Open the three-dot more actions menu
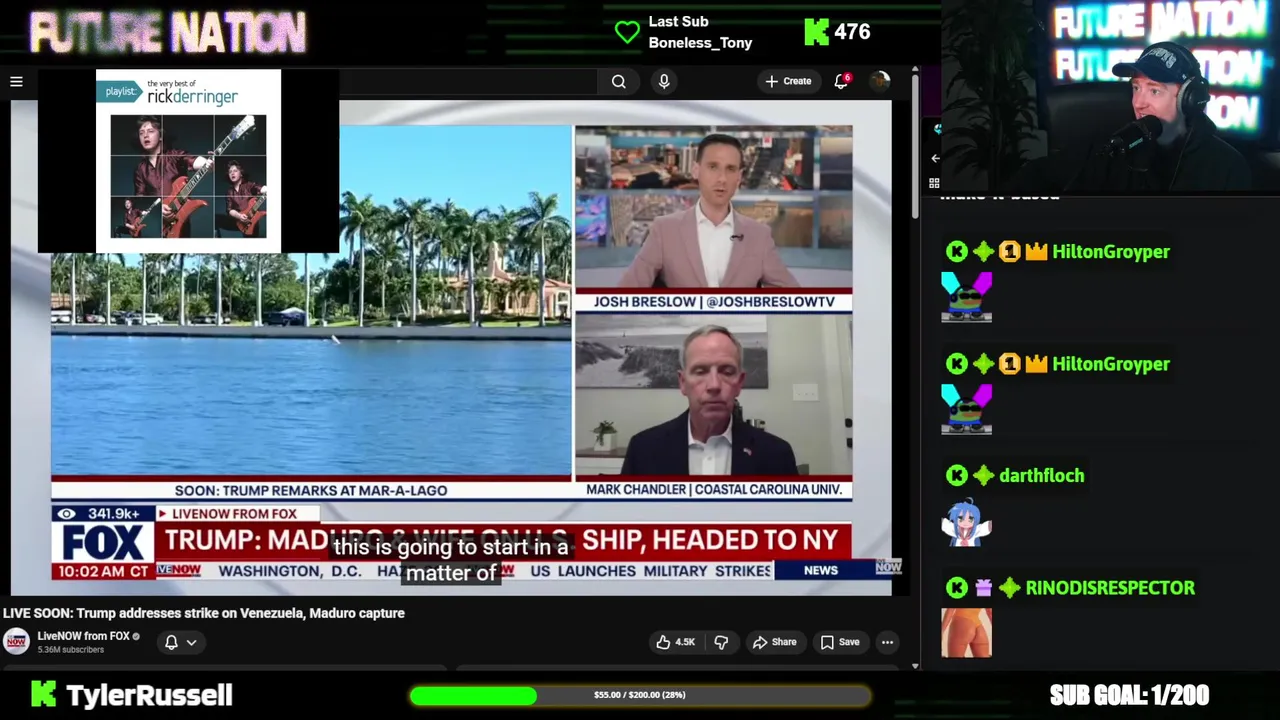Viewport: 1280px width, 720px height. [887, 642]
